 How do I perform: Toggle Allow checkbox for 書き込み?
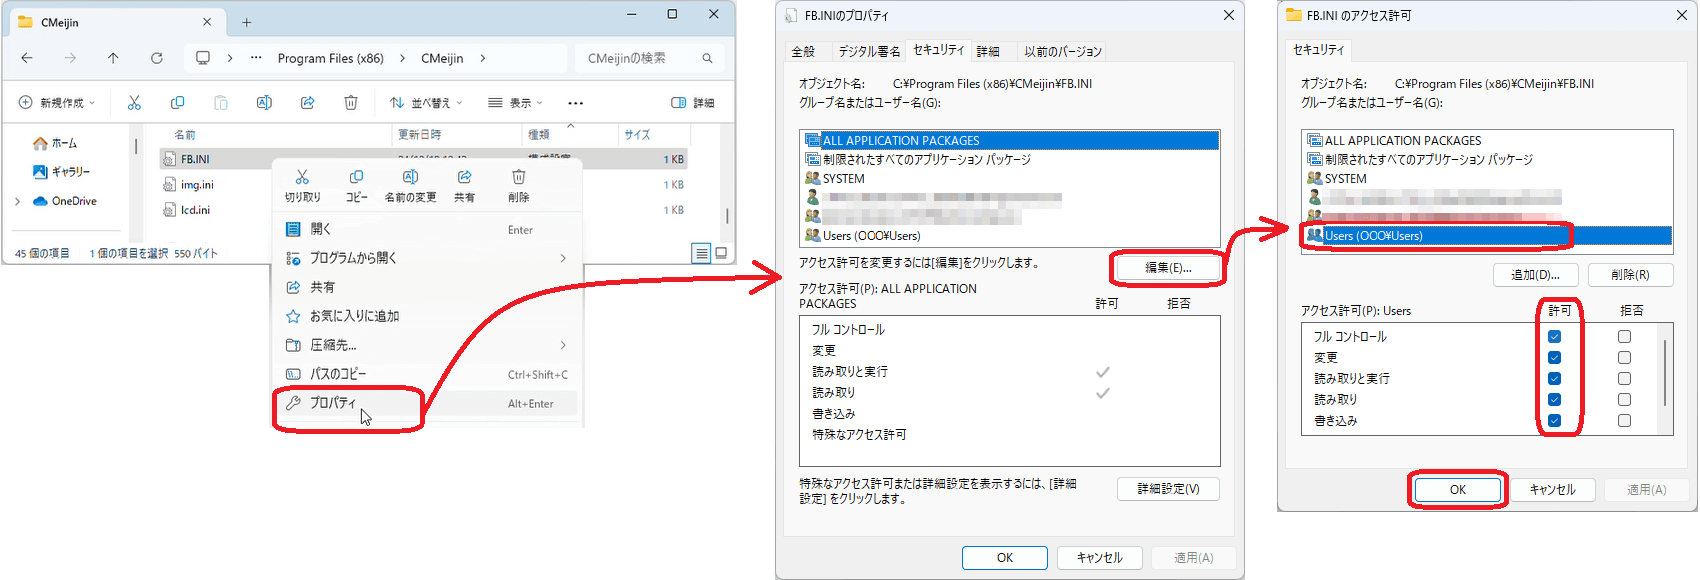[1554, 421]
